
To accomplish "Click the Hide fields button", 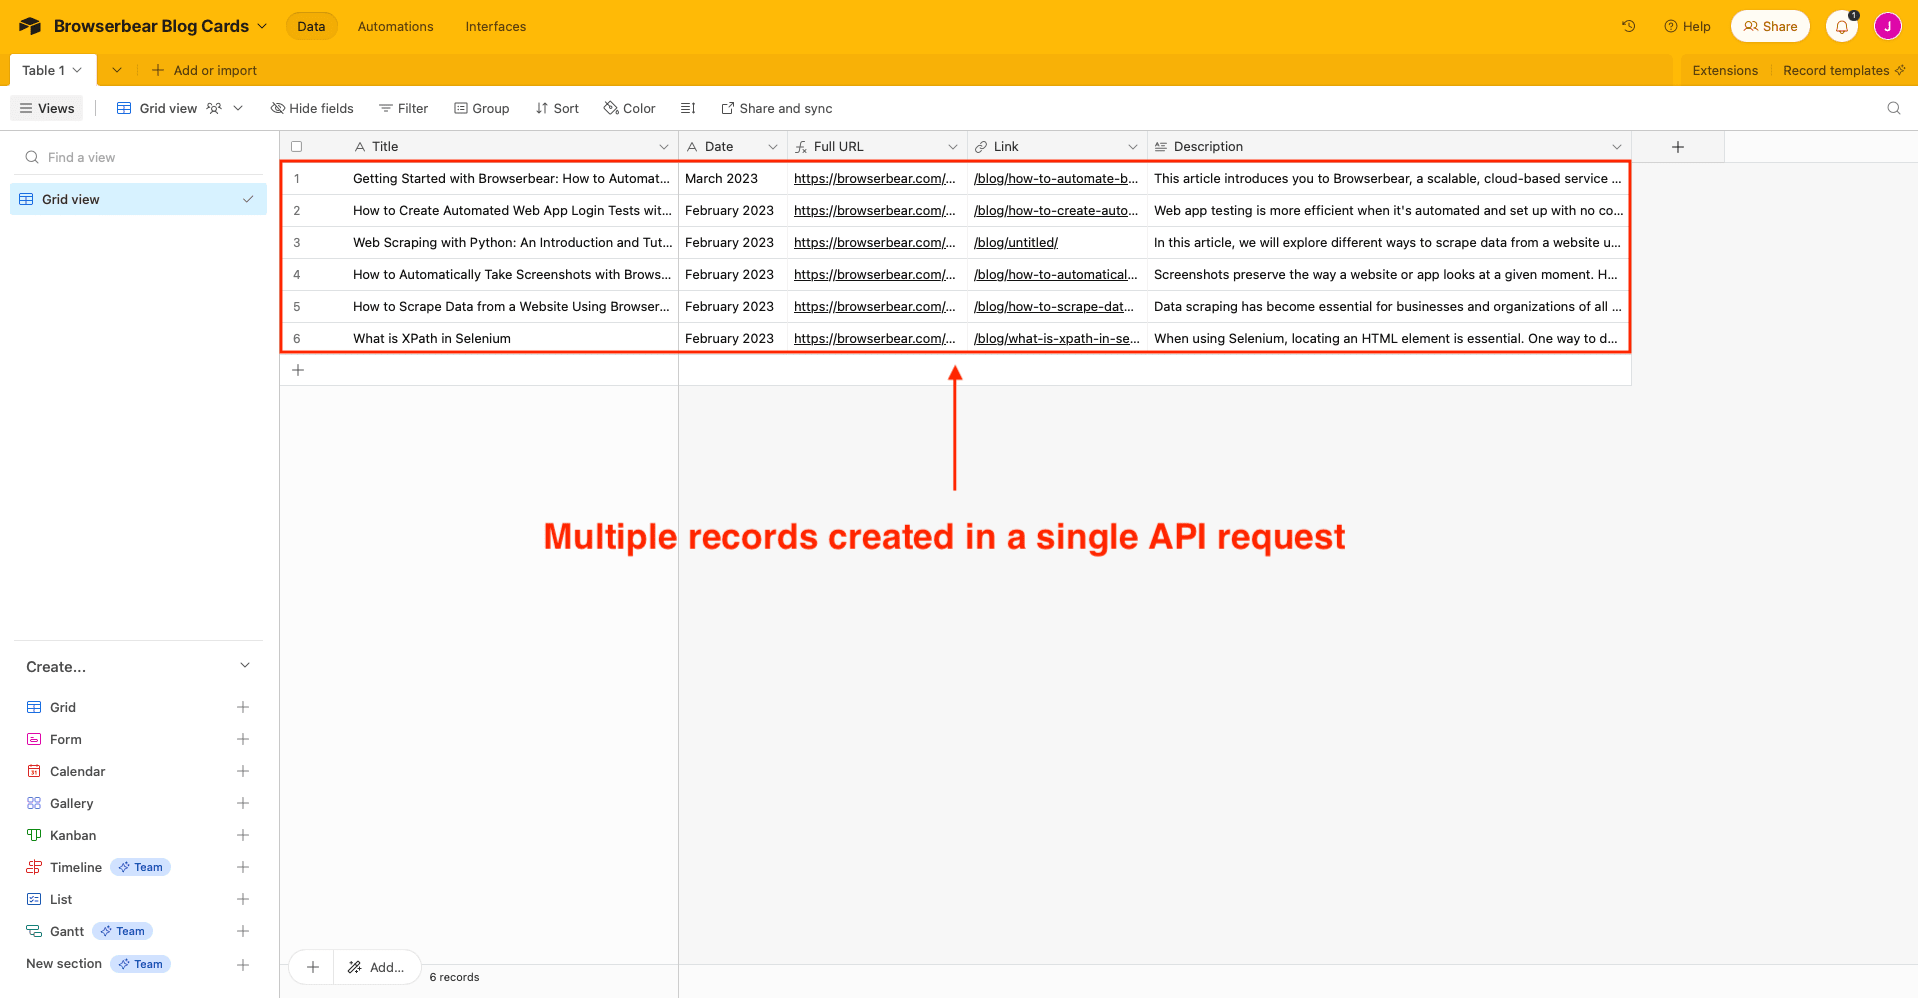I will coord(312,108).
